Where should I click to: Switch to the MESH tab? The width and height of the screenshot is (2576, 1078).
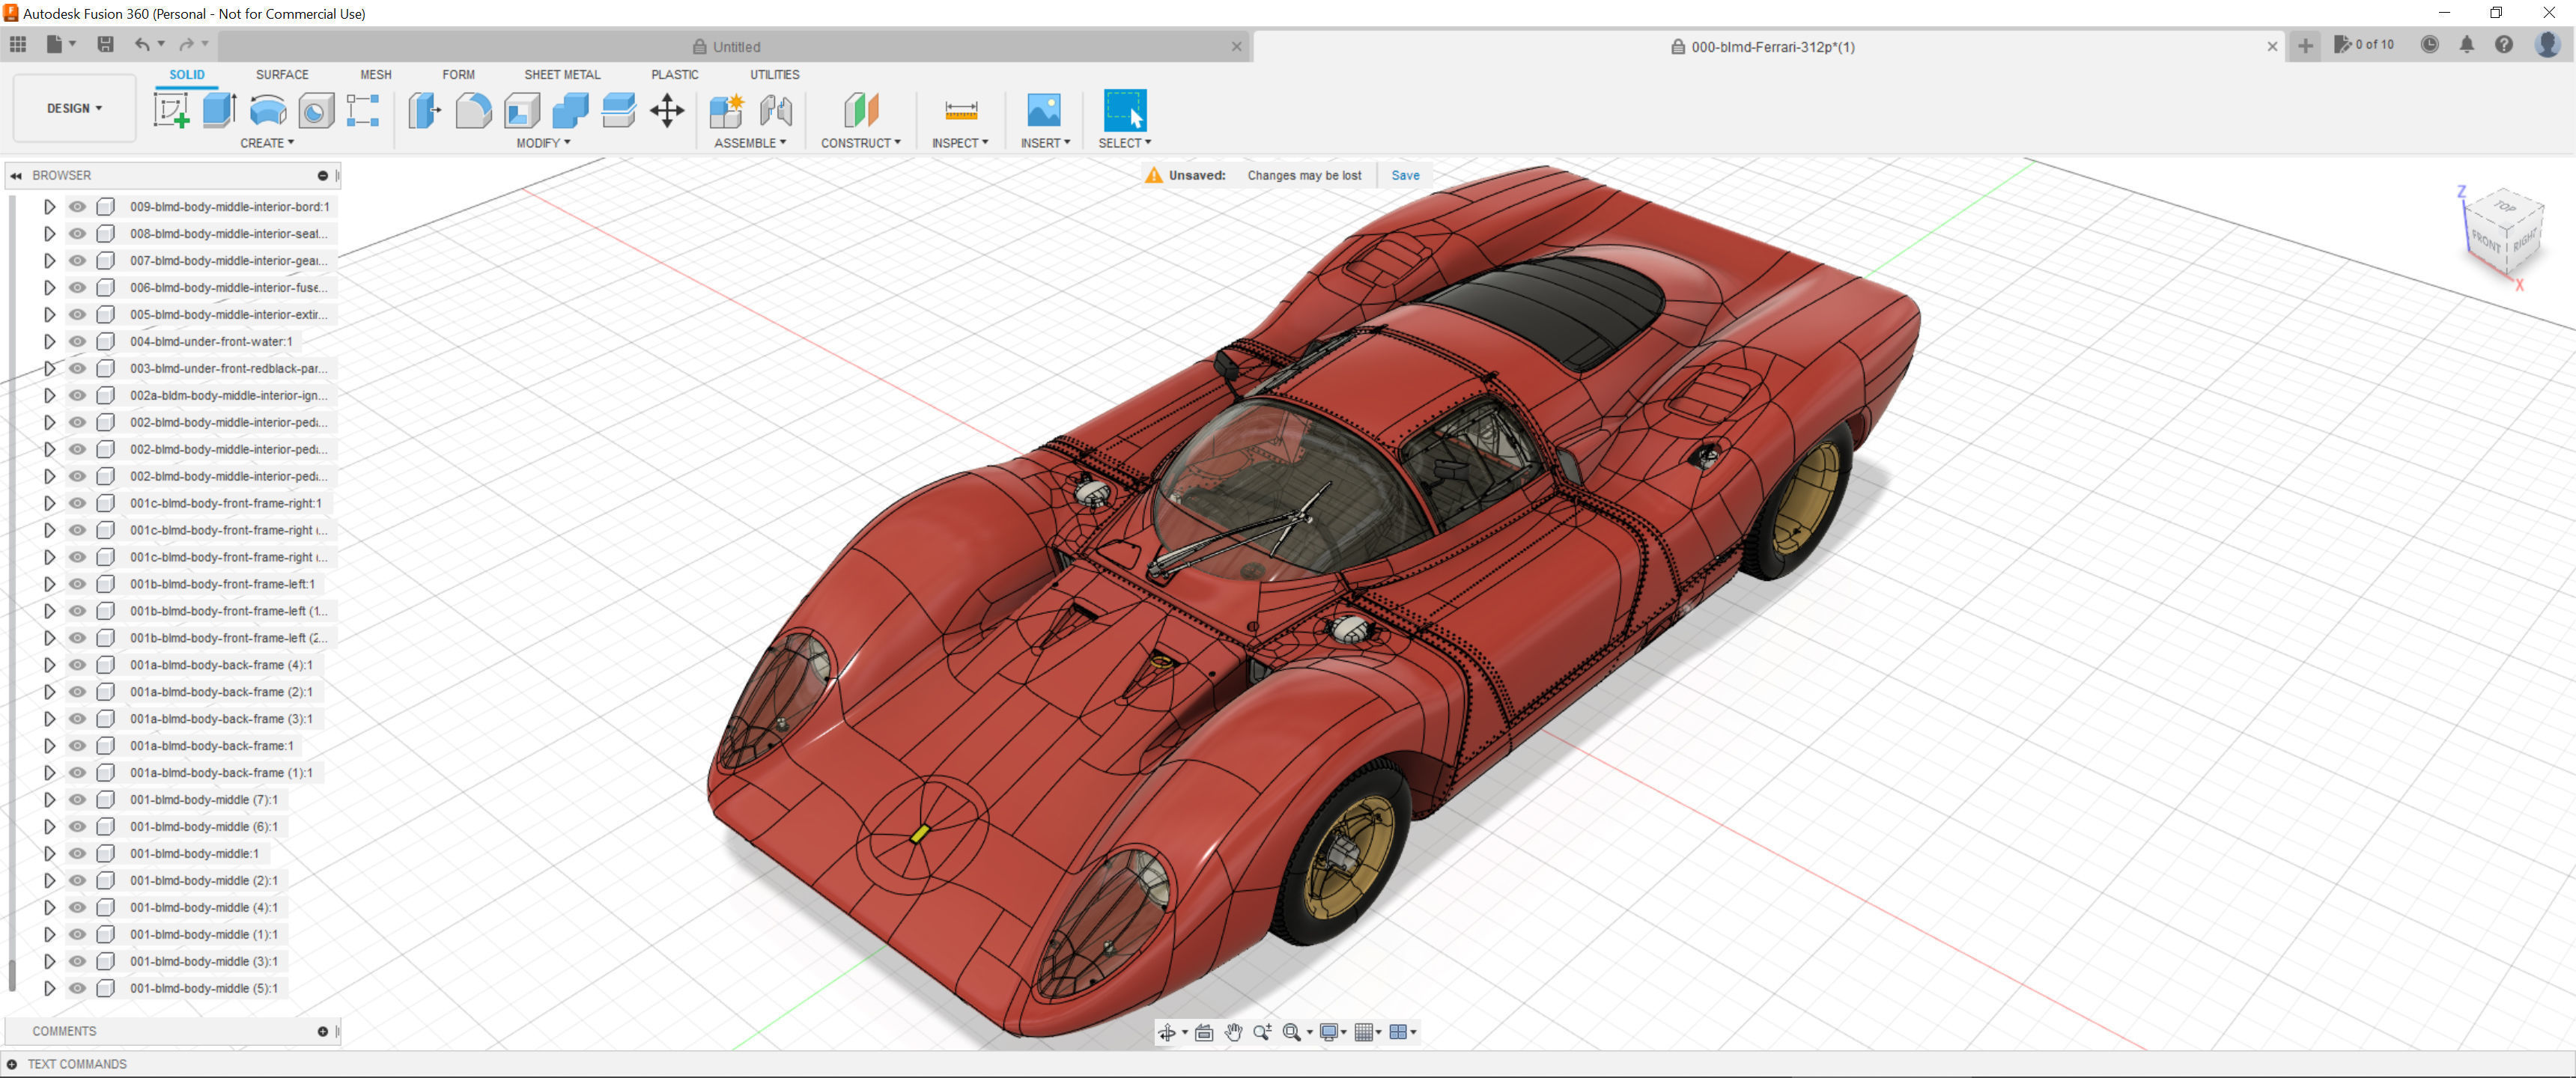(x=376, y=75)
